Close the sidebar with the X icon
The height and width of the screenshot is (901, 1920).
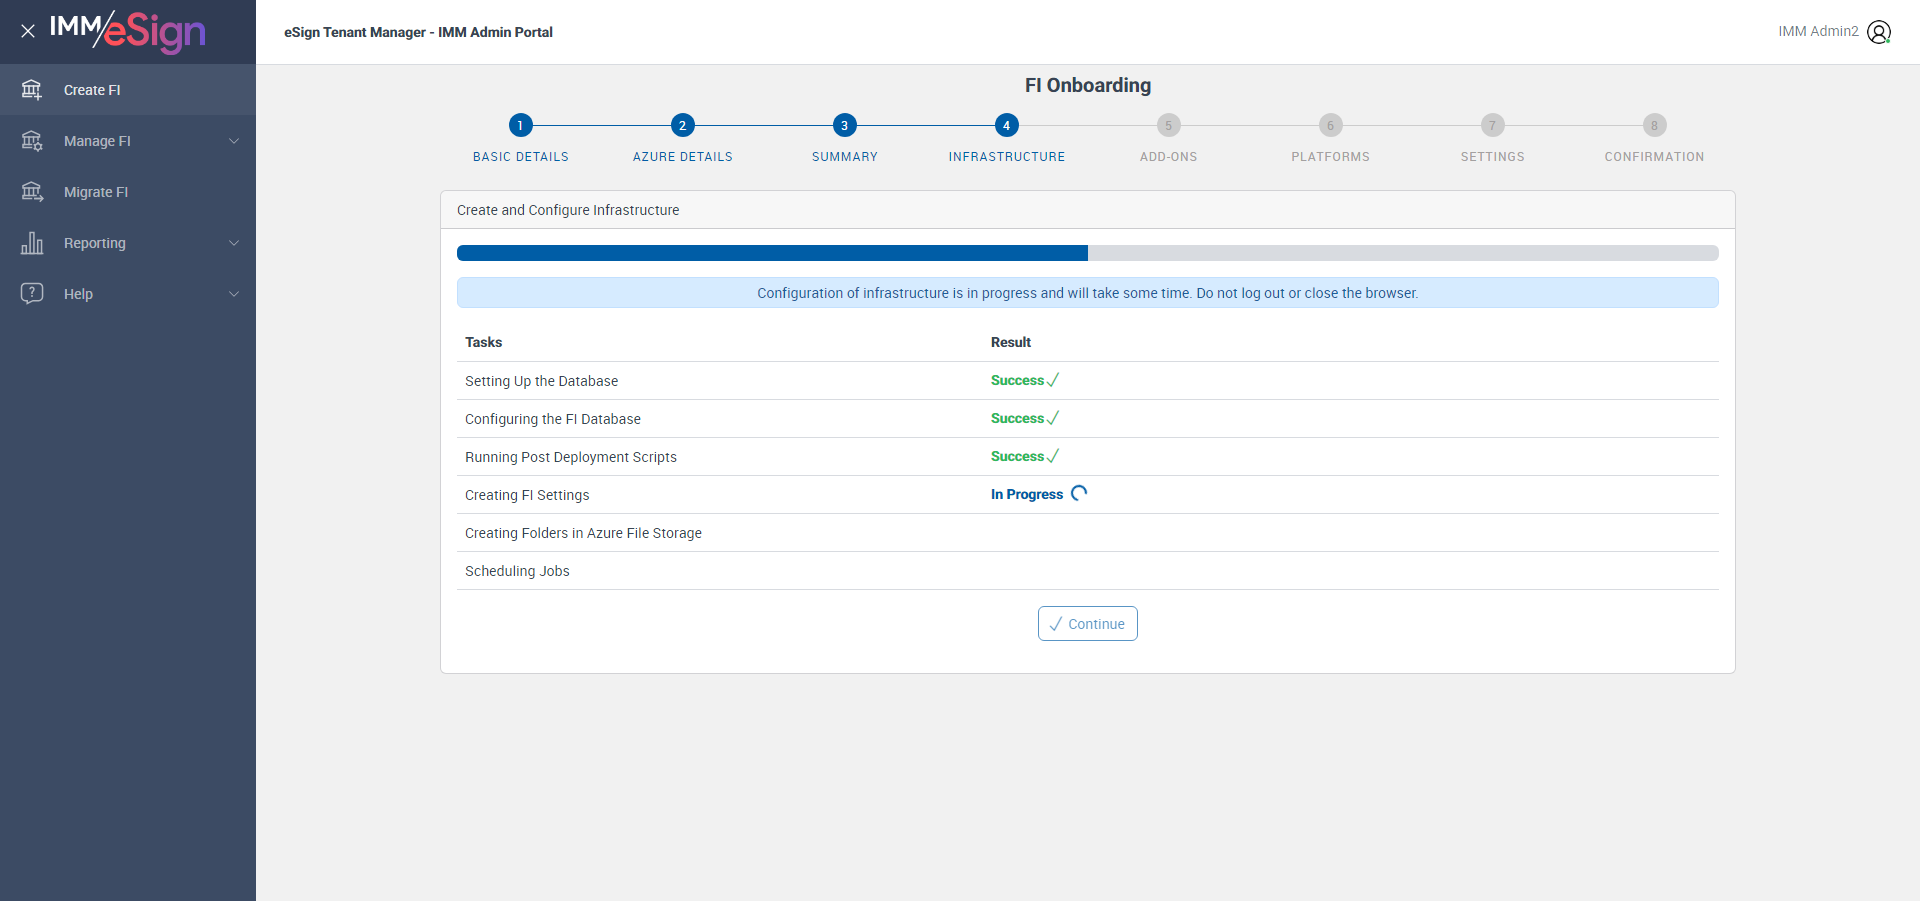[x=28, y=31]
